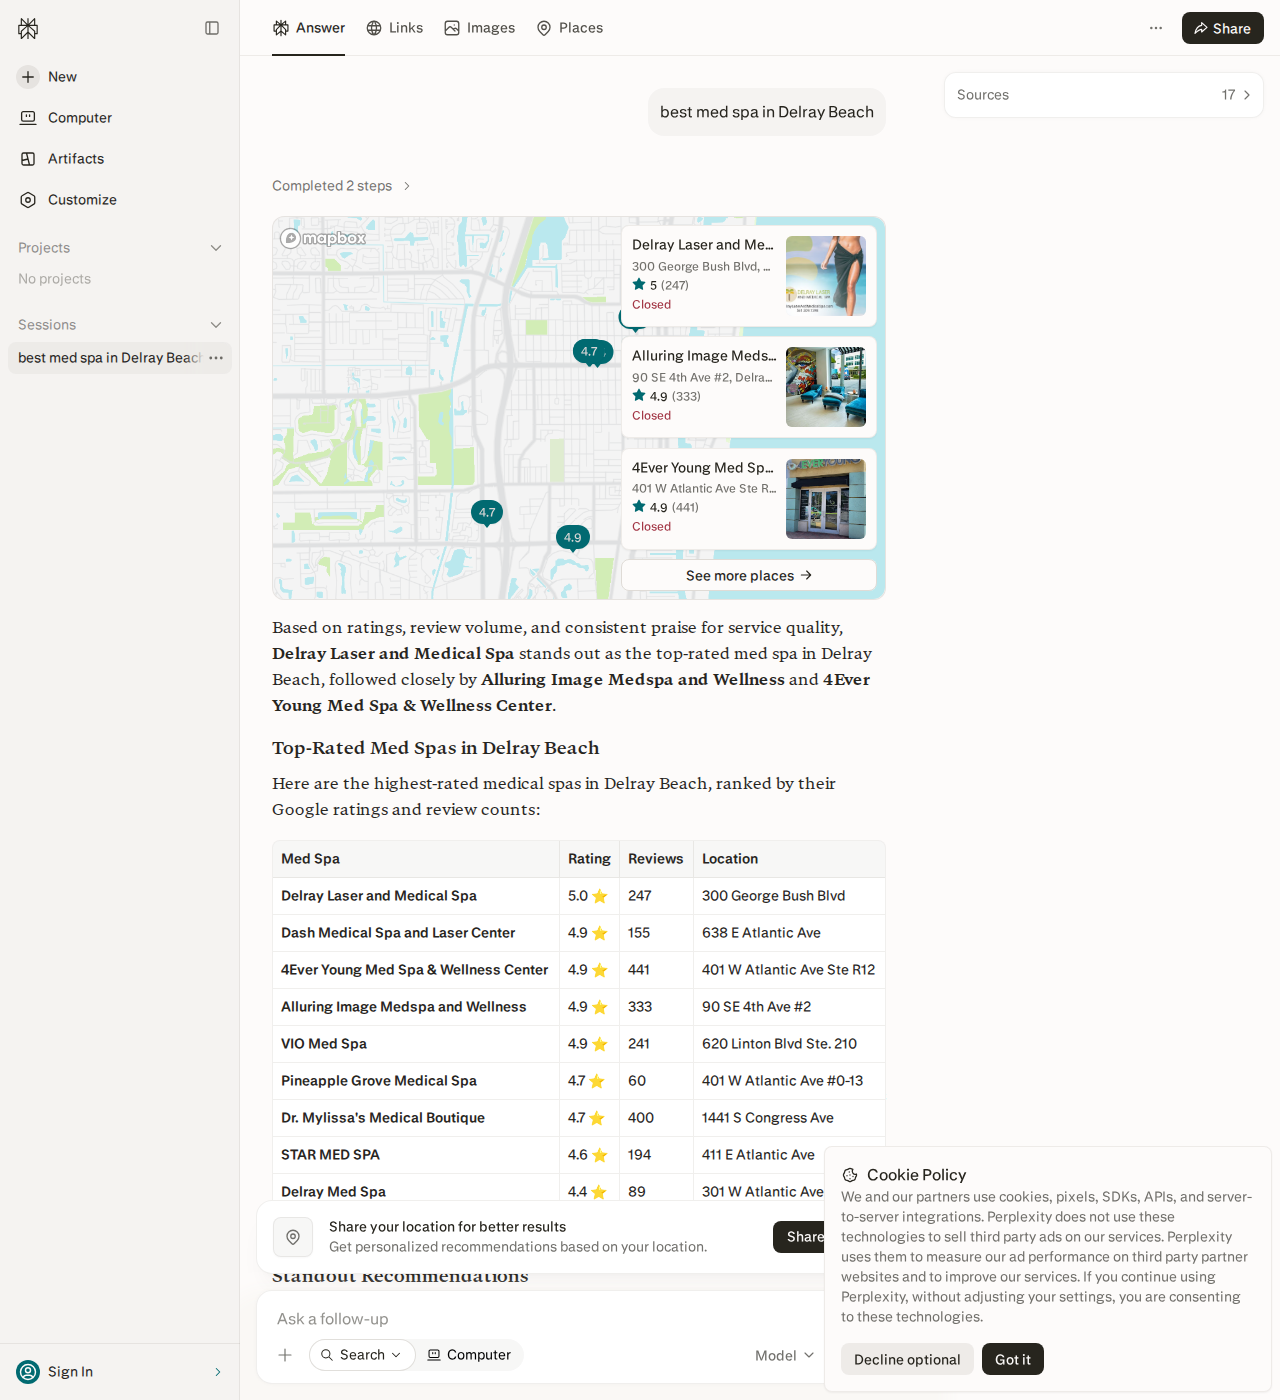Click the Perplexity logo icon
Screen dimensions: 1280x1400
pos(28,28)
